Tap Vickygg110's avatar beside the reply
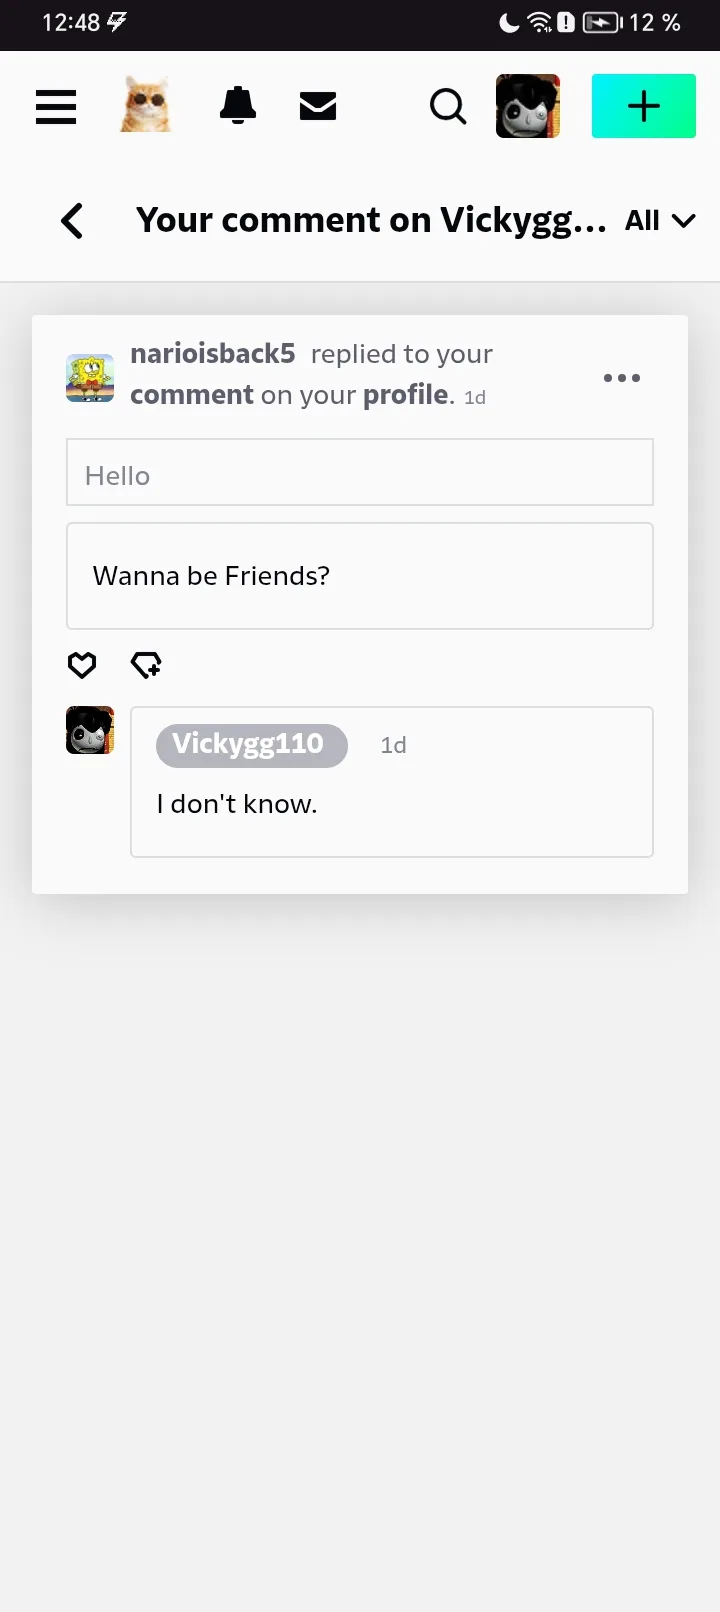 tap(90, 730)
